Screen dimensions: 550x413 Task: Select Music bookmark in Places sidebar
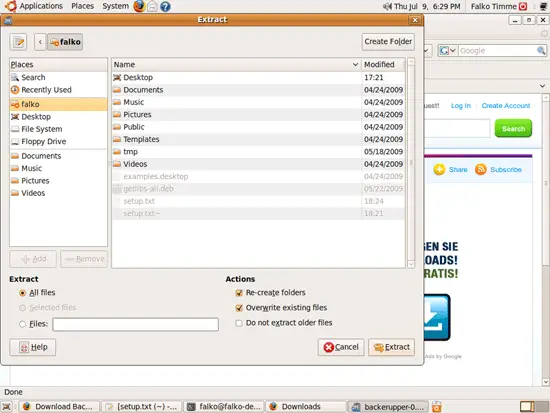[58, 168]
